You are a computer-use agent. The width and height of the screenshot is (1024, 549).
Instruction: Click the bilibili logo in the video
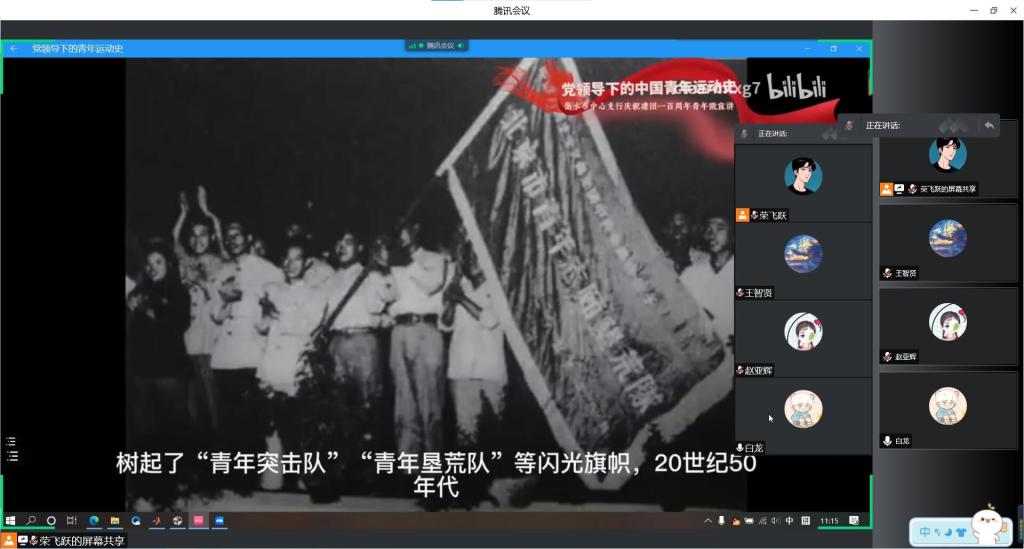pos(797,88)
